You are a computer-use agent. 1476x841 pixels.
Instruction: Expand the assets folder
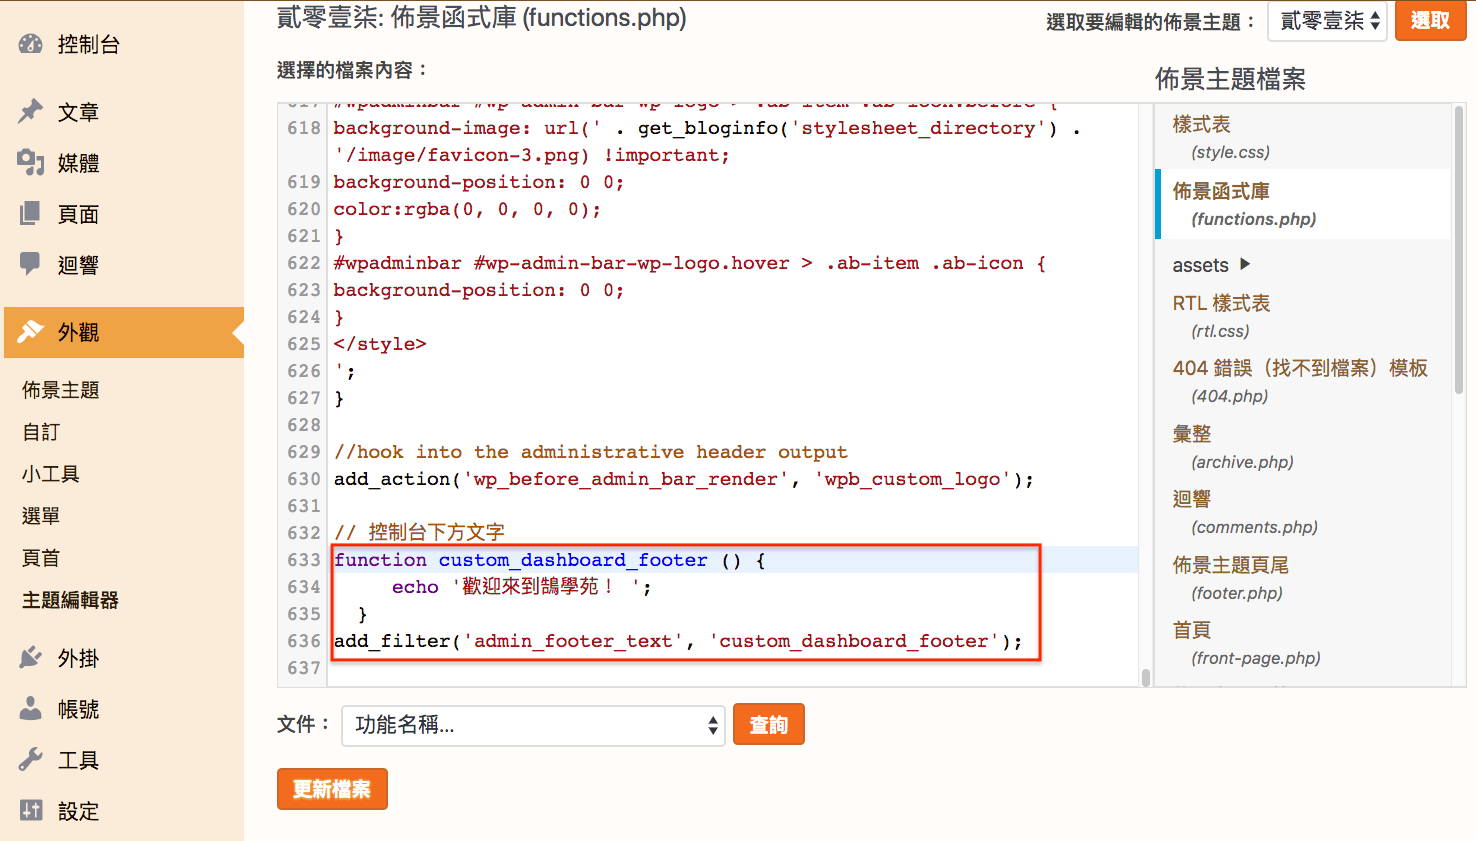point(1211,265)
